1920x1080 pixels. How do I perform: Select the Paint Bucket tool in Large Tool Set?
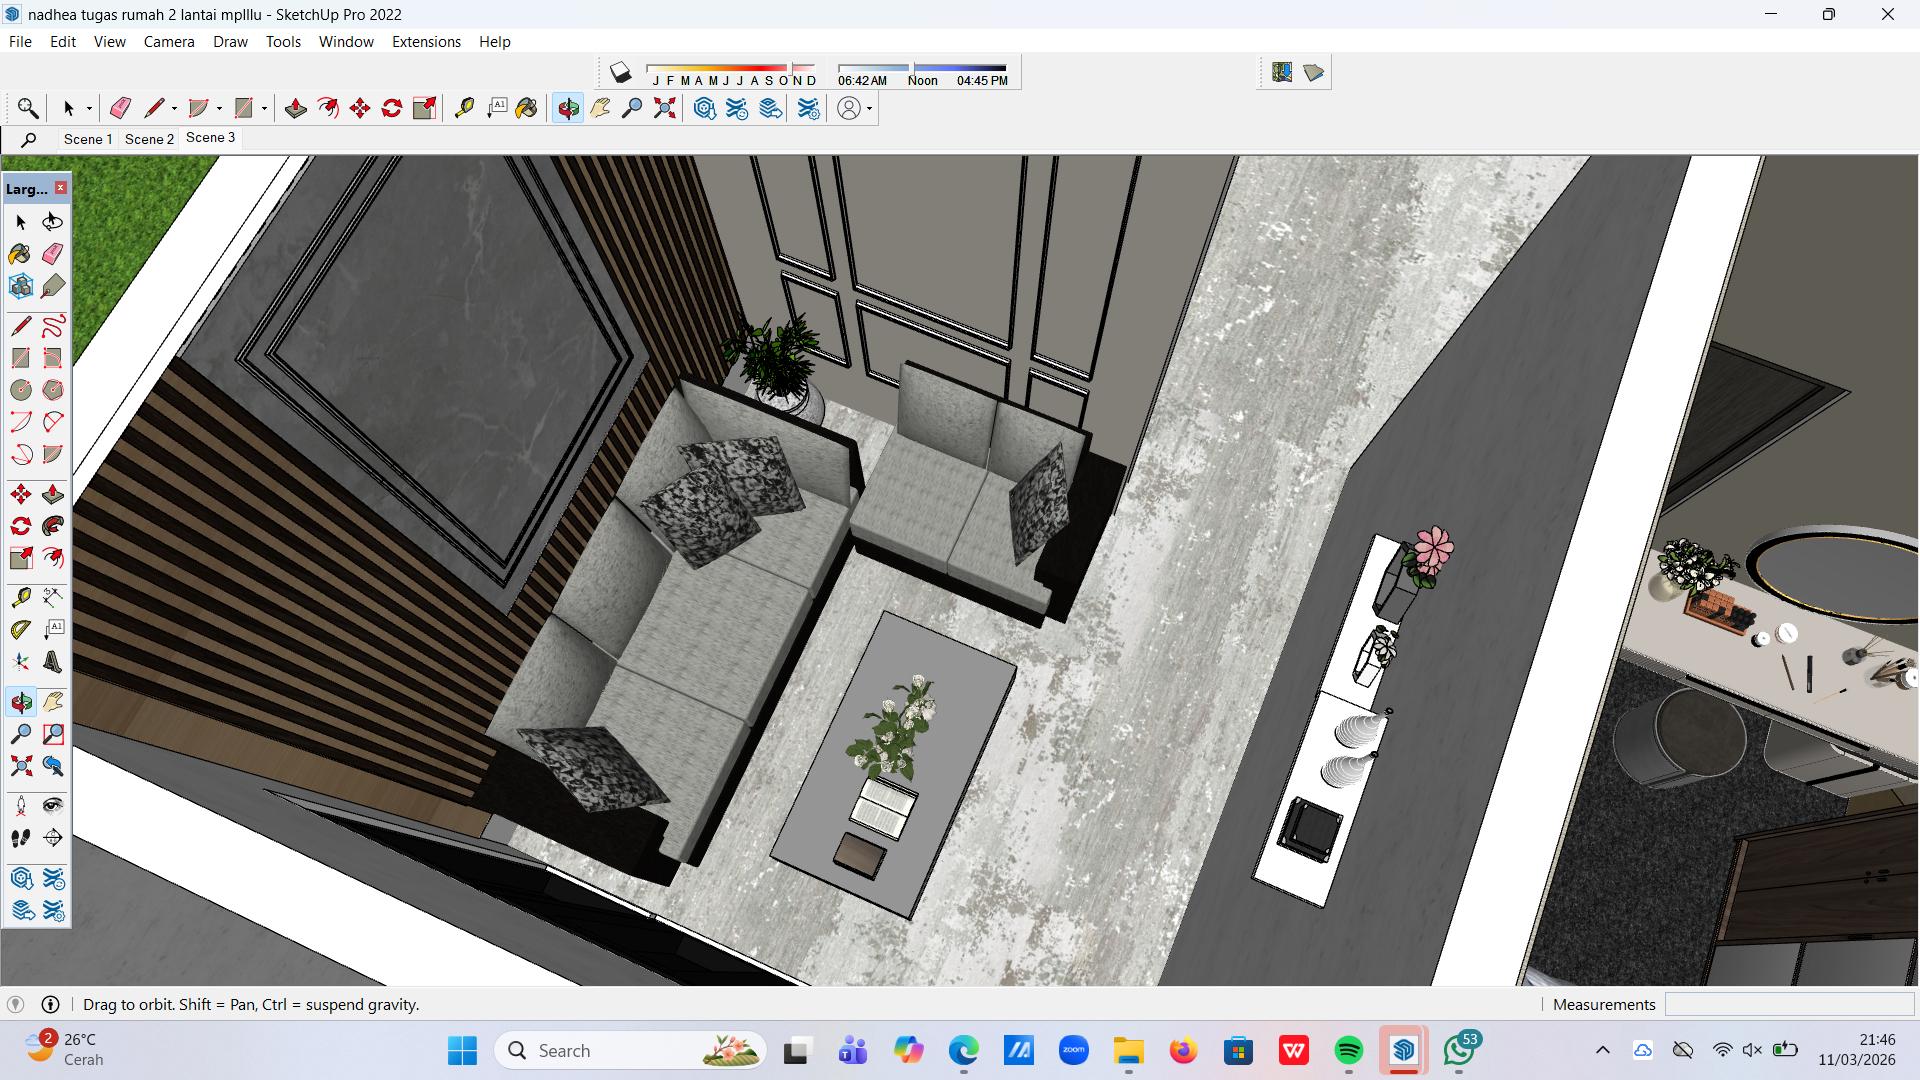20,254
